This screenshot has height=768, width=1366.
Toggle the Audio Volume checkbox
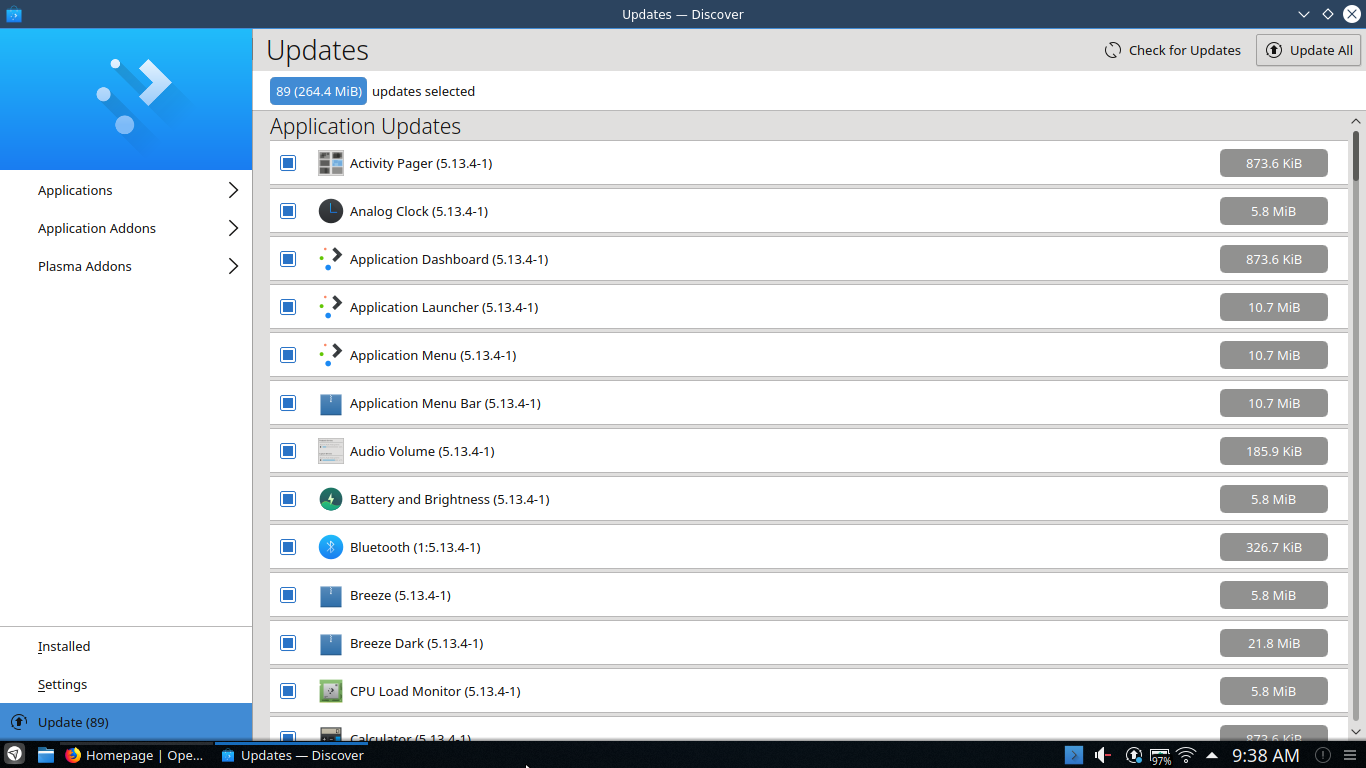[288, 451]
